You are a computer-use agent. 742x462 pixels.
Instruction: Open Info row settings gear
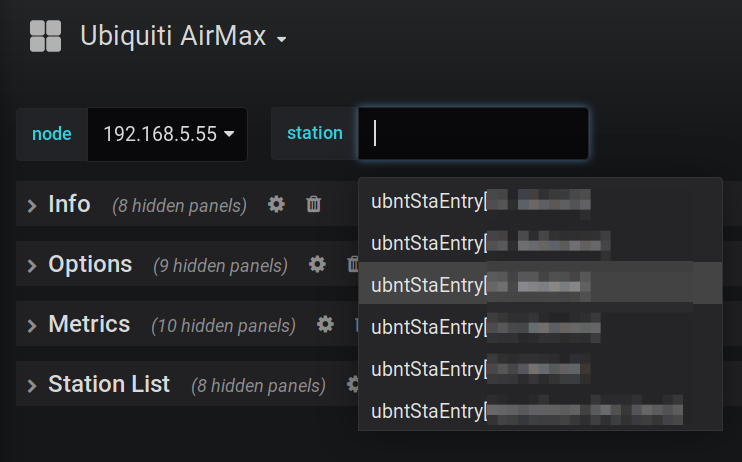[x=277, y=205]
